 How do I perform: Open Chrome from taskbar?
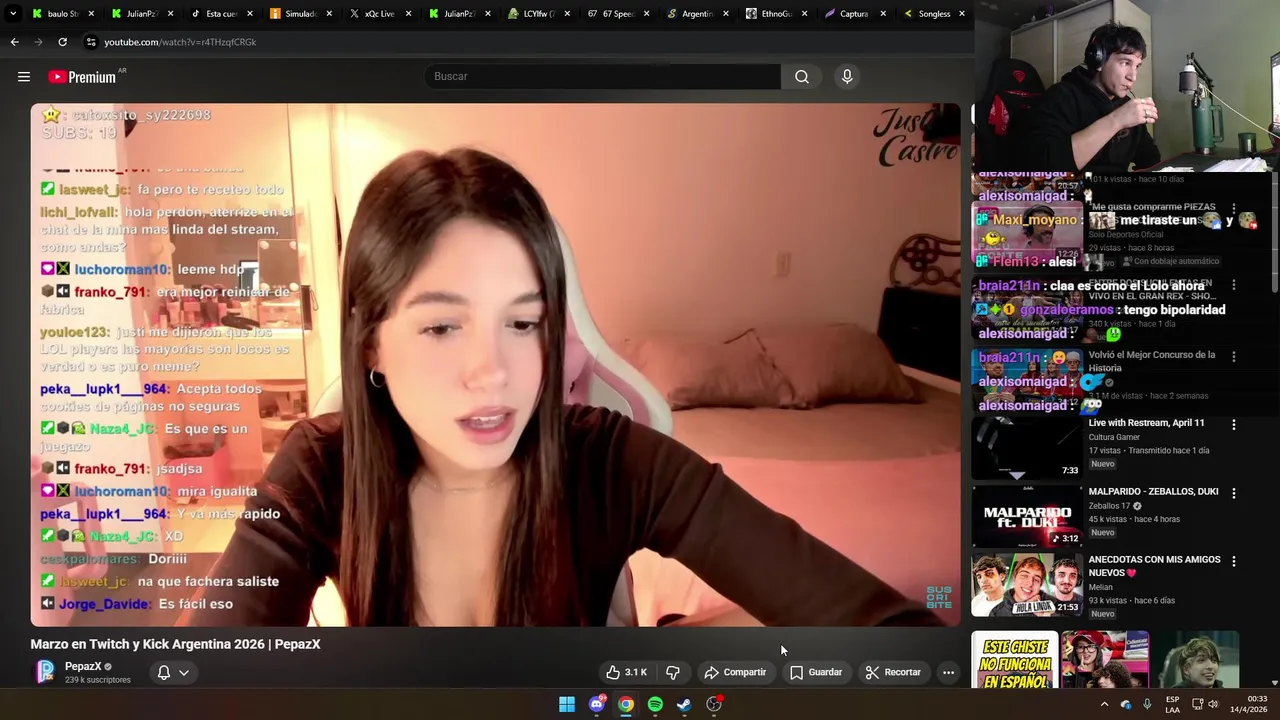626,704
